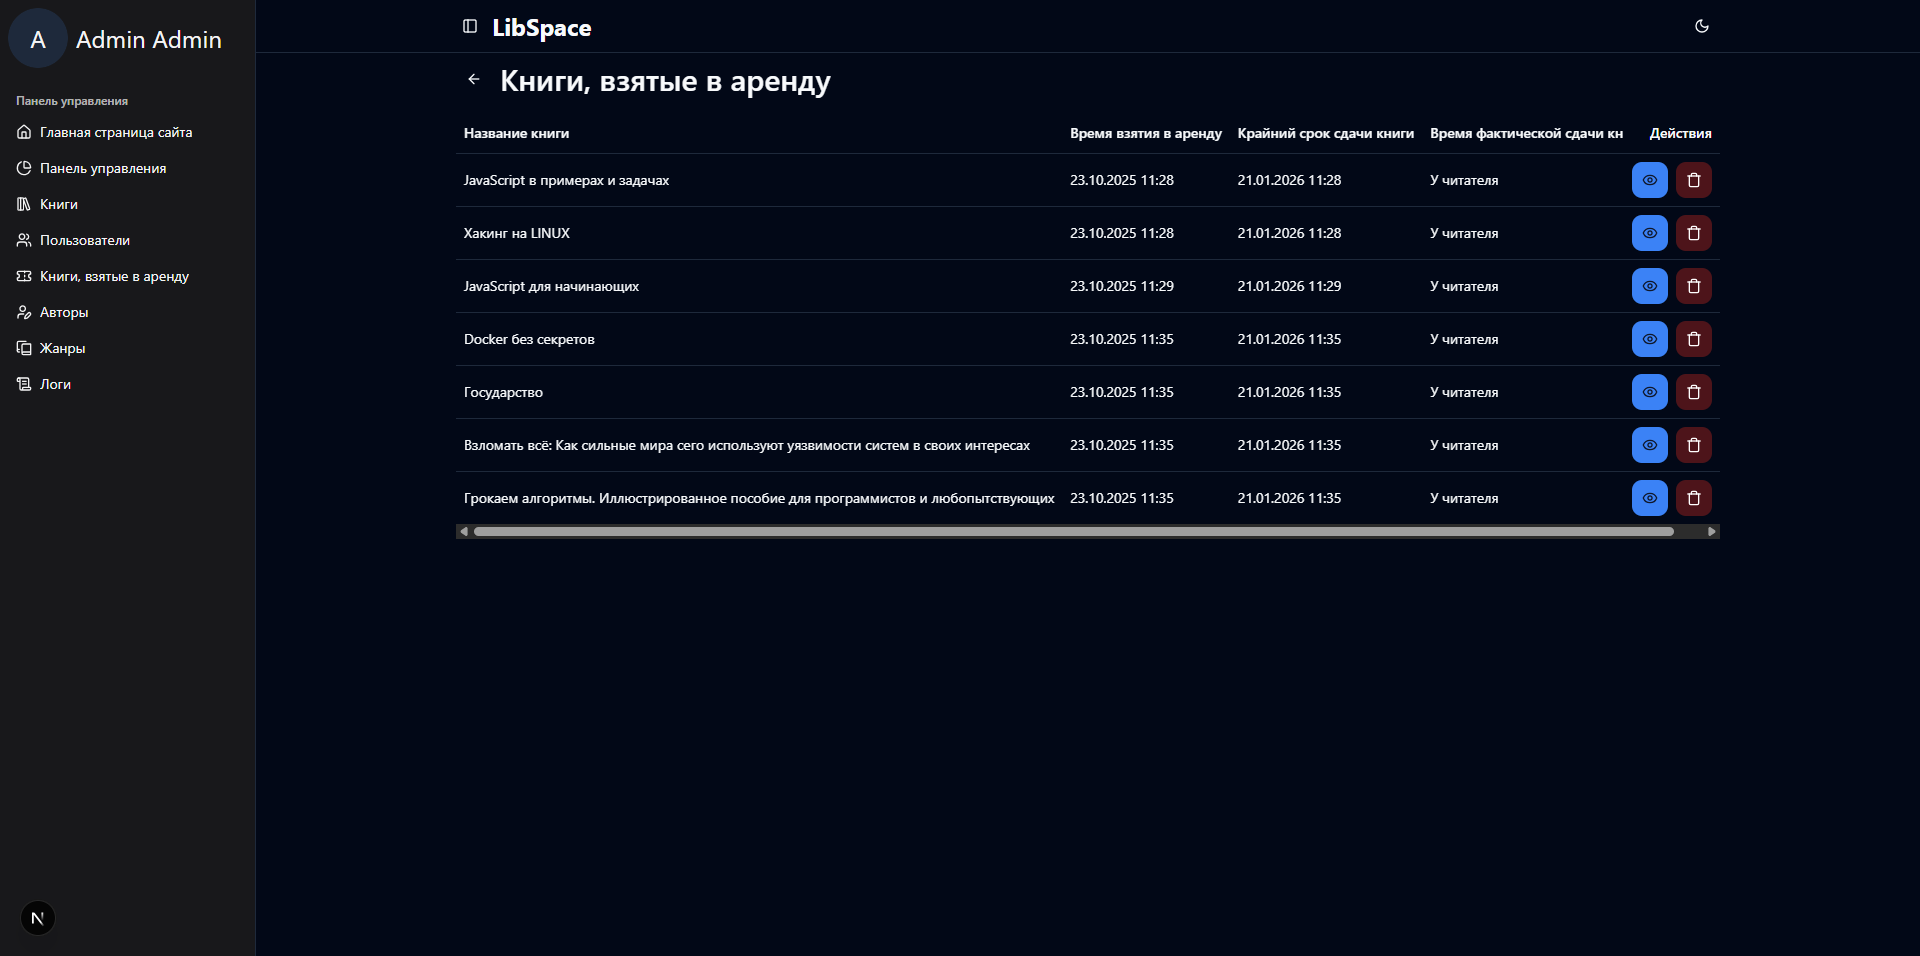The image size is (1920, 956).
Task: View the JavaScript для начинающих rental entry
Action: coord(1649,287)
